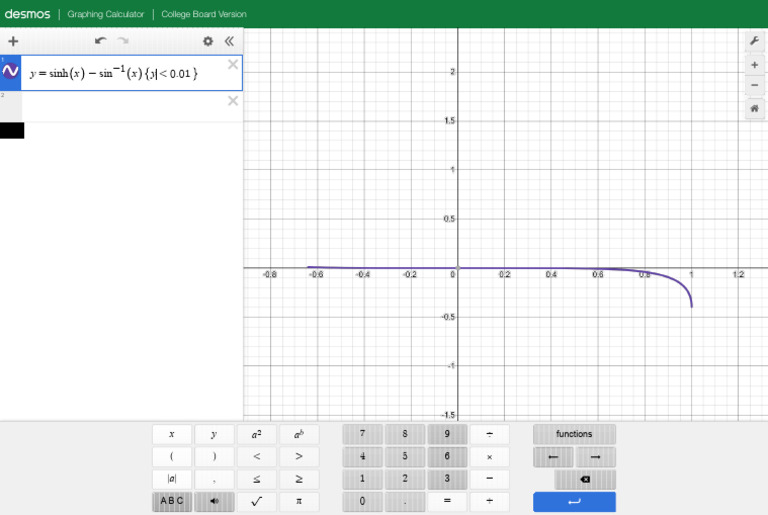Open the expression list settings gear
Screen dimensions: 768x515
208,41
